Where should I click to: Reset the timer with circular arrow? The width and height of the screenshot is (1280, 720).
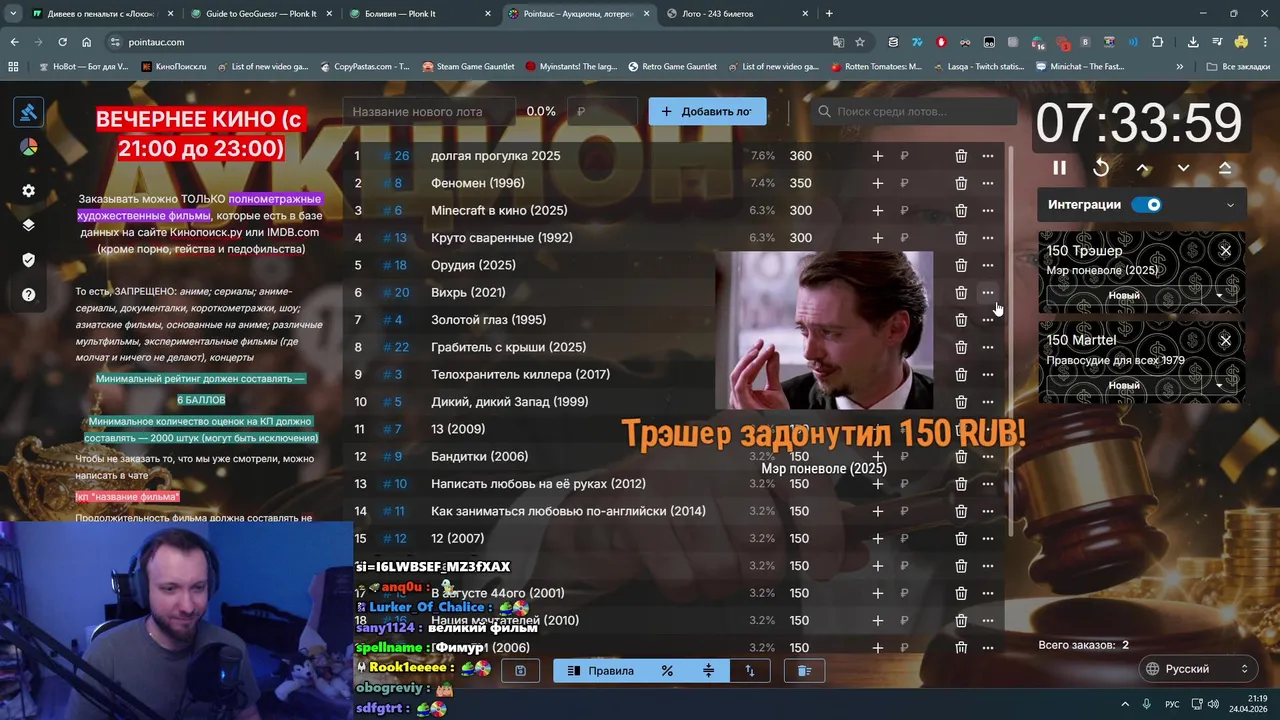pos(1101,168)
